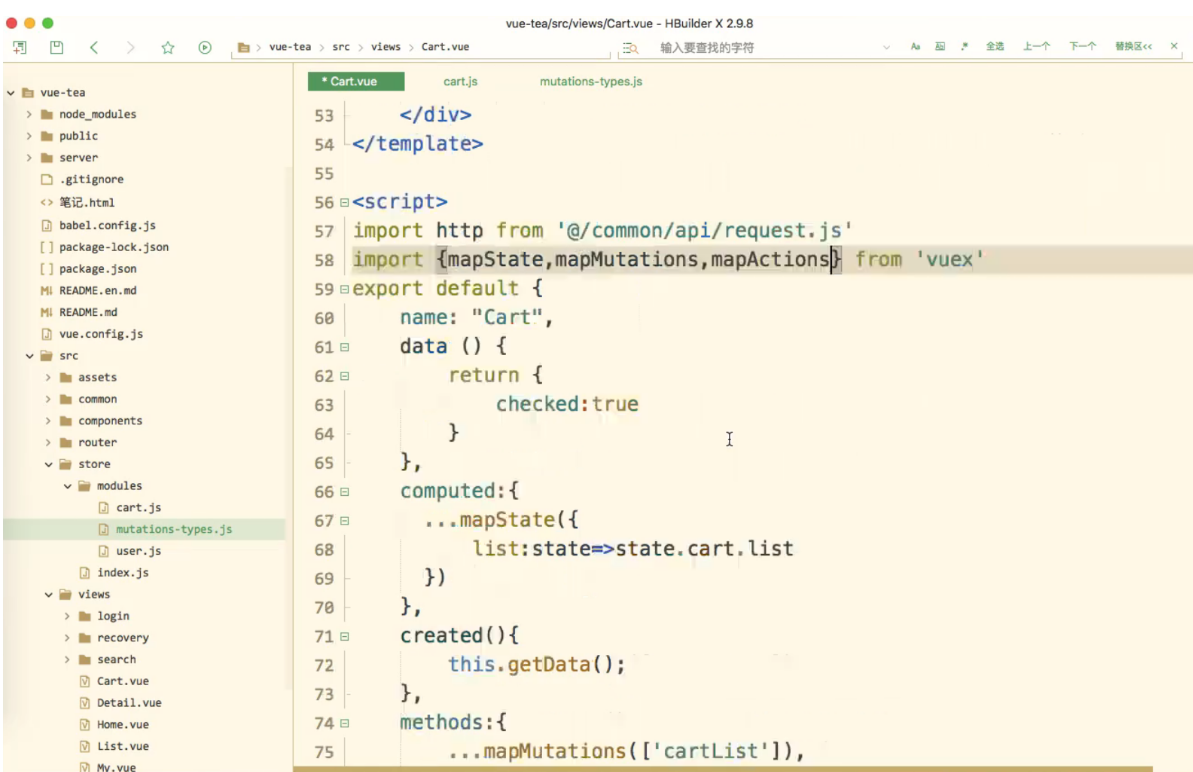The image size is (1193, 772).
Task: Expand the router folder
Action: point(48,443)
